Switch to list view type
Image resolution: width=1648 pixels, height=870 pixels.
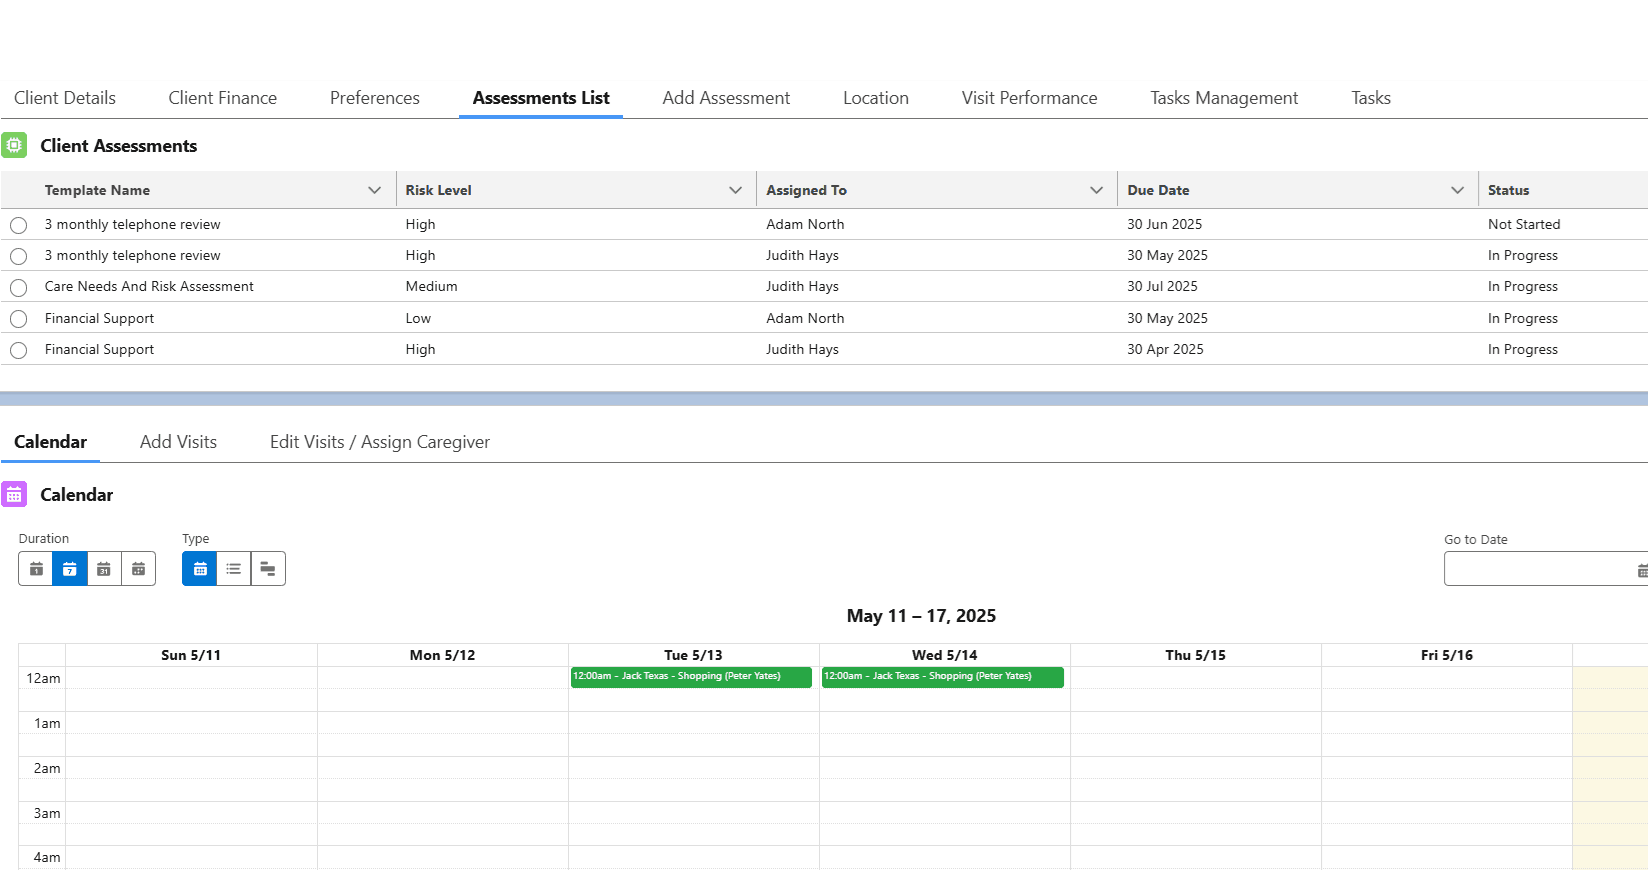pos(234,569)
